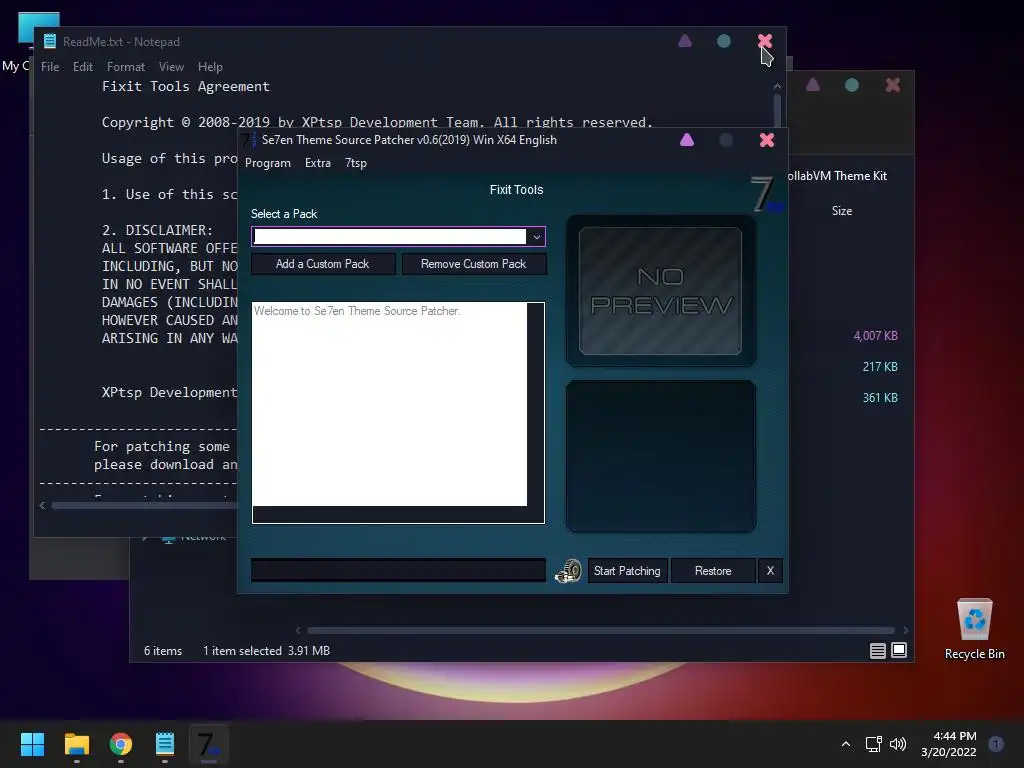Viewport: 1024px width, 768px height.
Task: Minimize the File Explorer window behind
Action: (812, 85)
